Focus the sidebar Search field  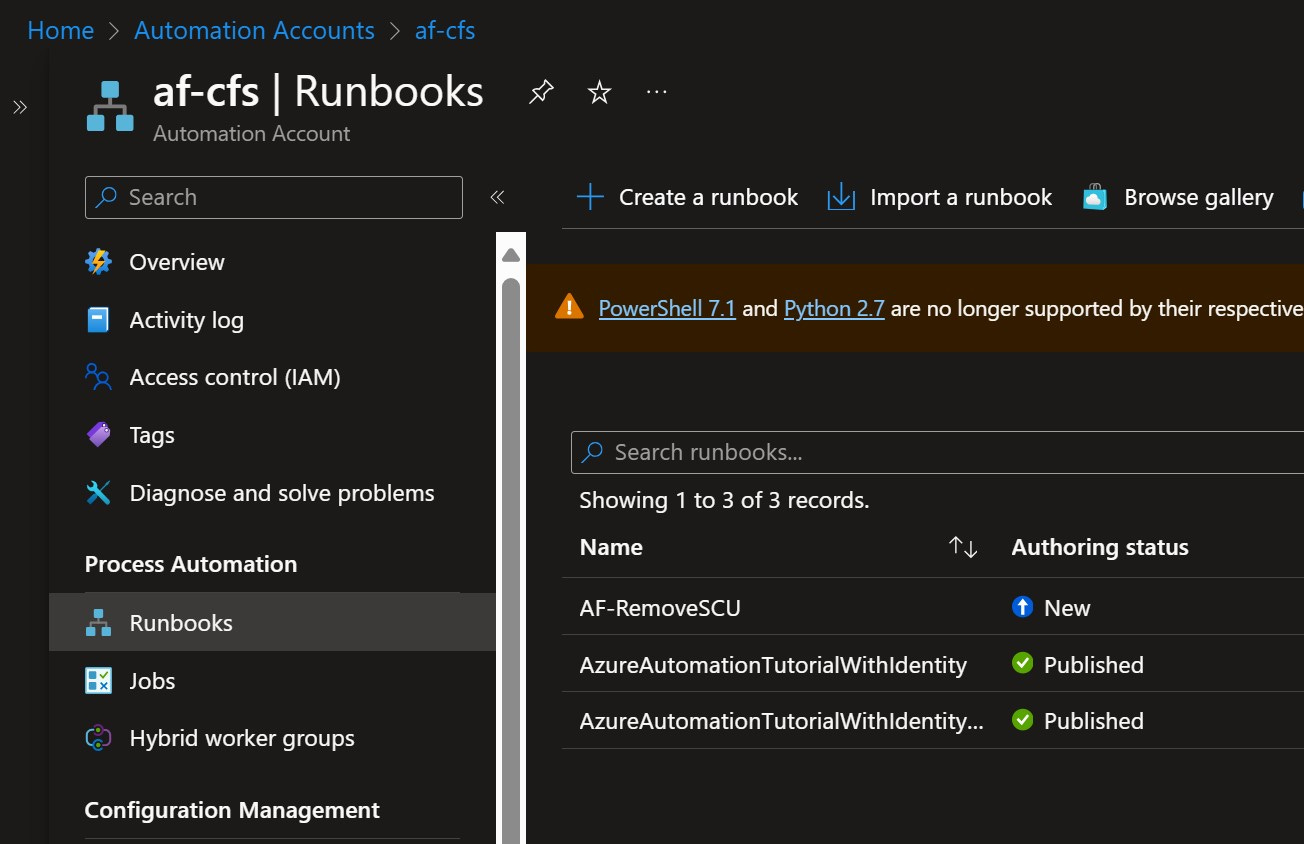274,197
